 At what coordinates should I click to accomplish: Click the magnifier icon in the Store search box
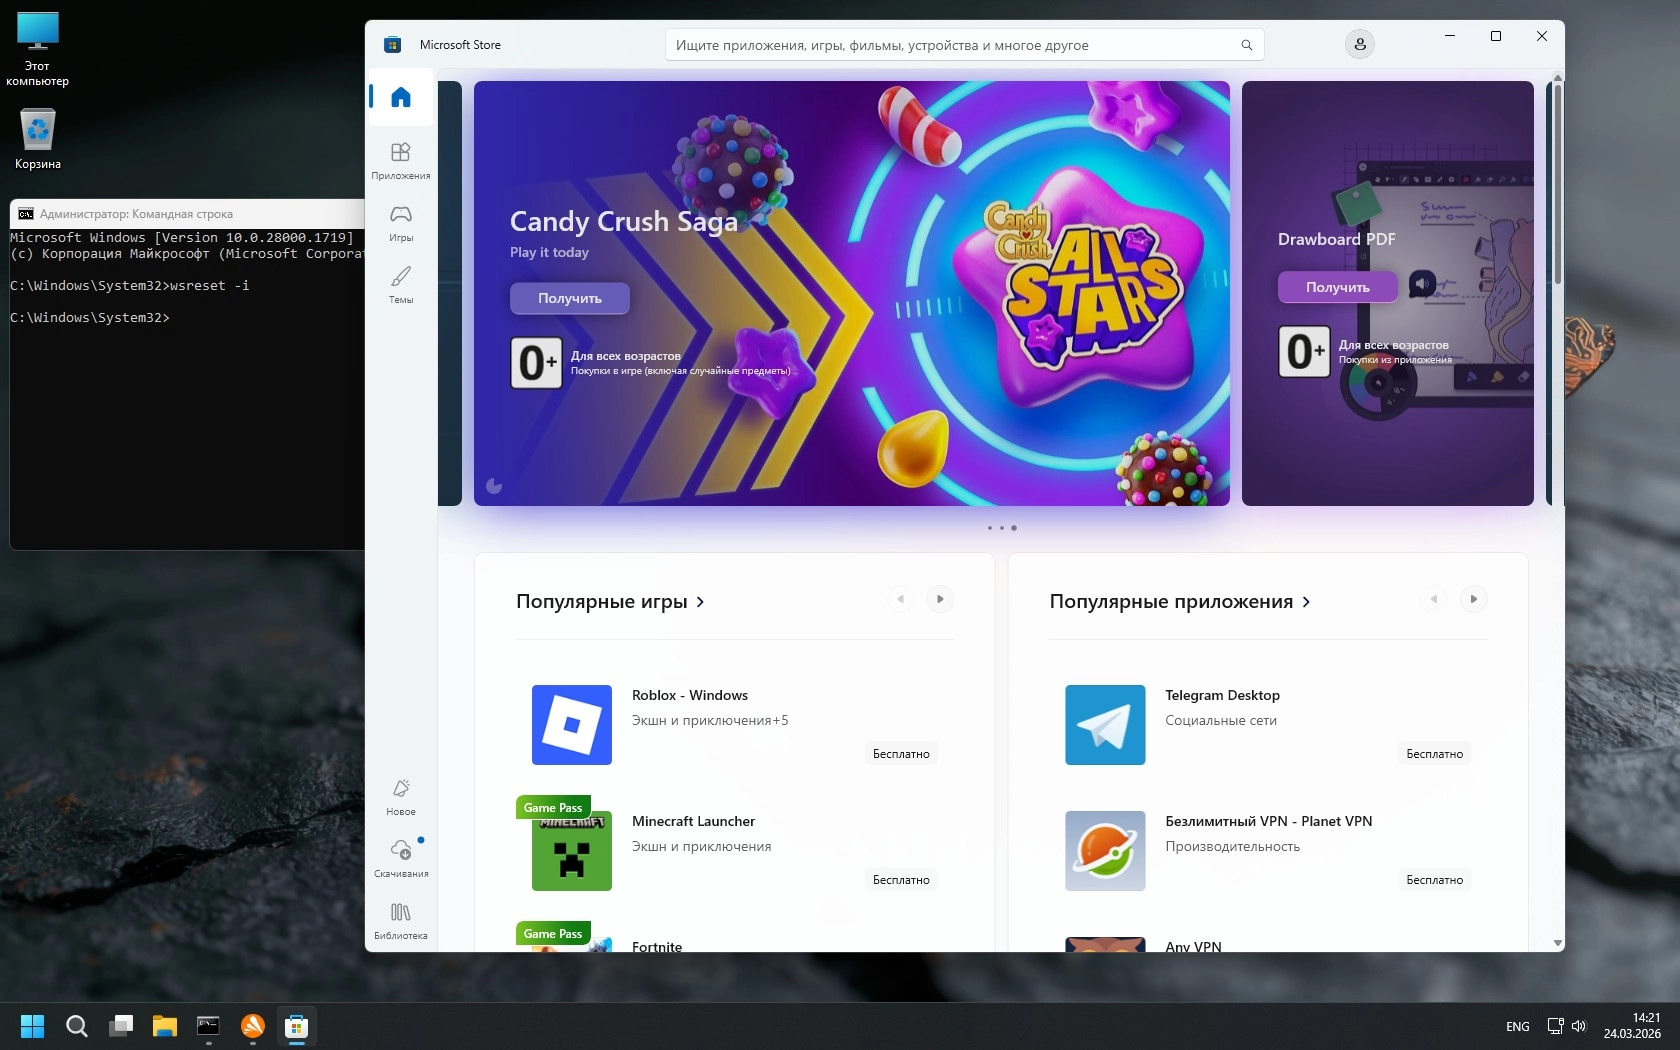click(x=1247, y=45)
